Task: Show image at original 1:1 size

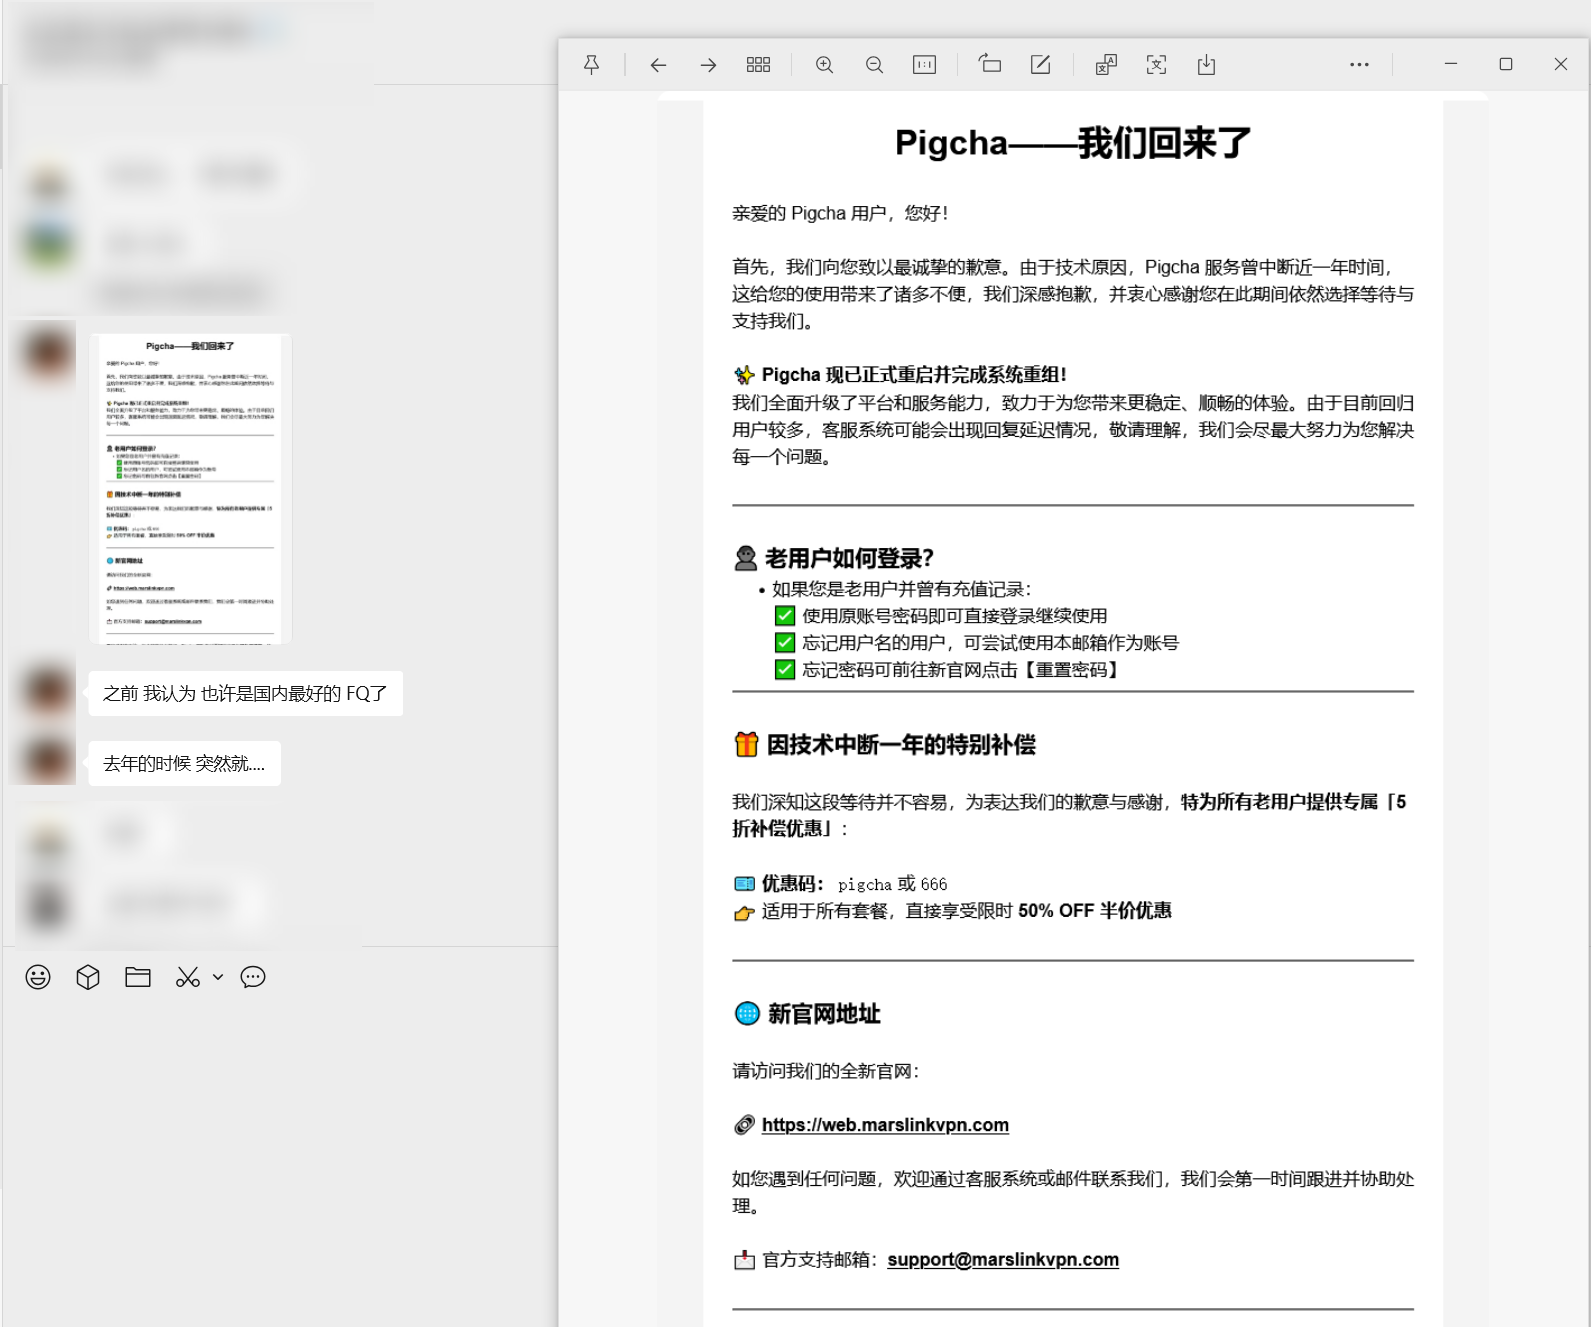Action: point(924,65)
